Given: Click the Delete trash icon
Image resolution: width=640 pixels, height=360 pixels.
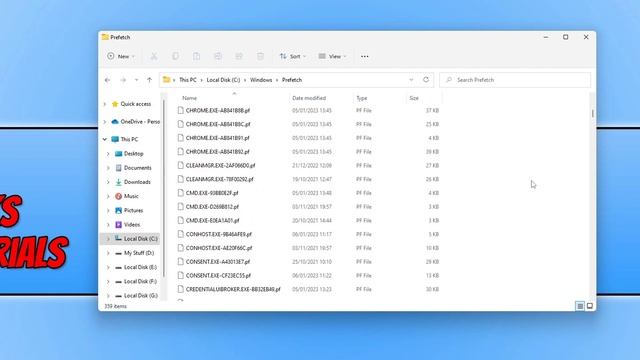Looking at the screenshot, I should (260, 56).
